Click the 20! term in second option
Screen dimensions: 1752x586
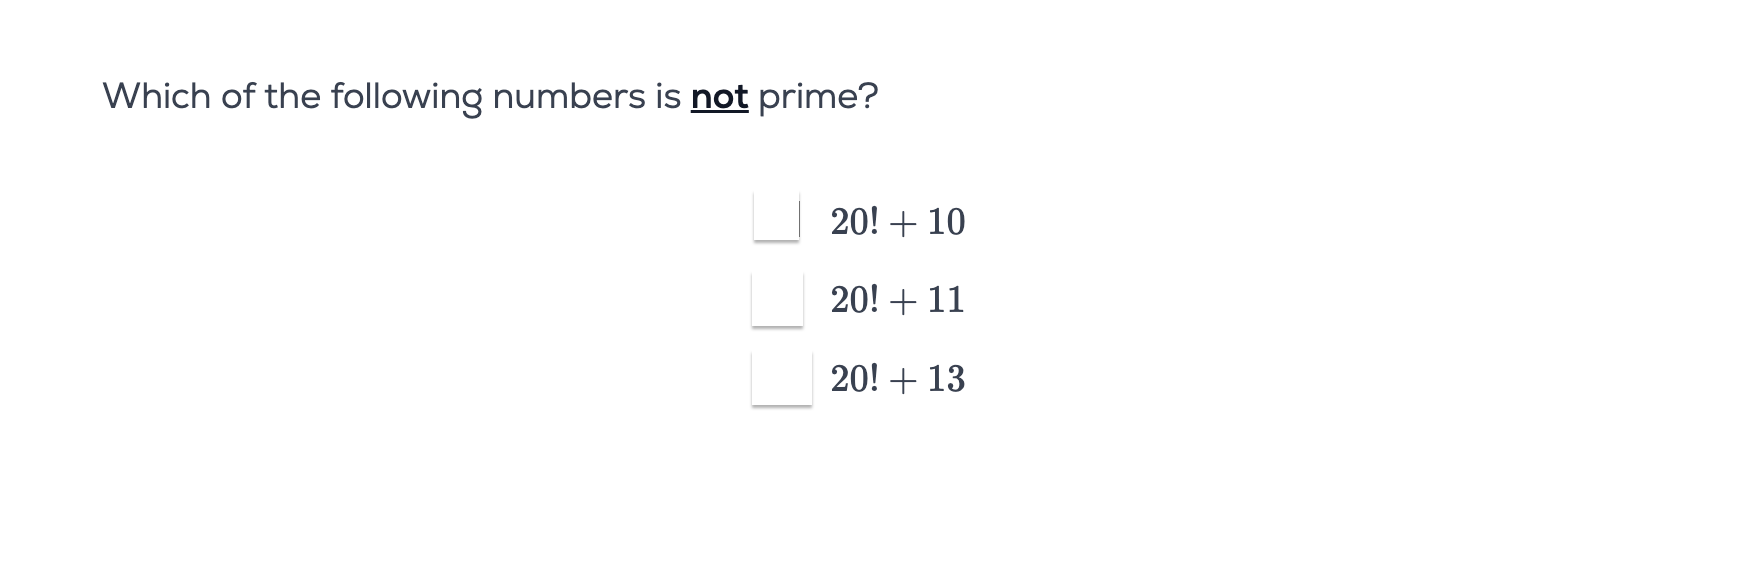coord(855,299)
